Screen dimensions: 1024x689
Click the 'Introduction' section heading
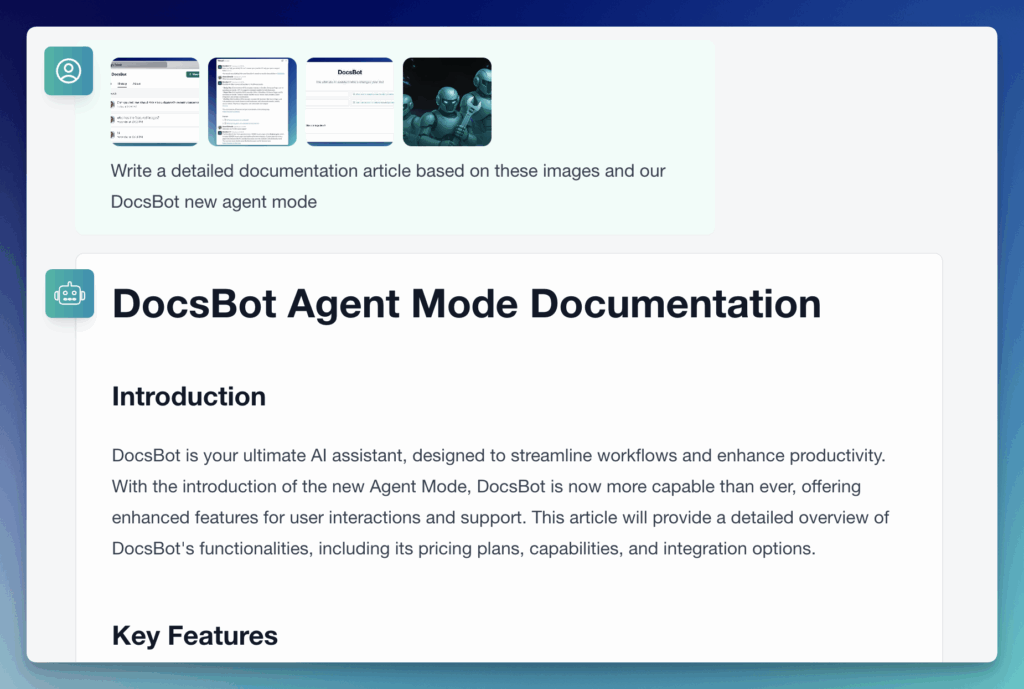click(x=189, y=397)
